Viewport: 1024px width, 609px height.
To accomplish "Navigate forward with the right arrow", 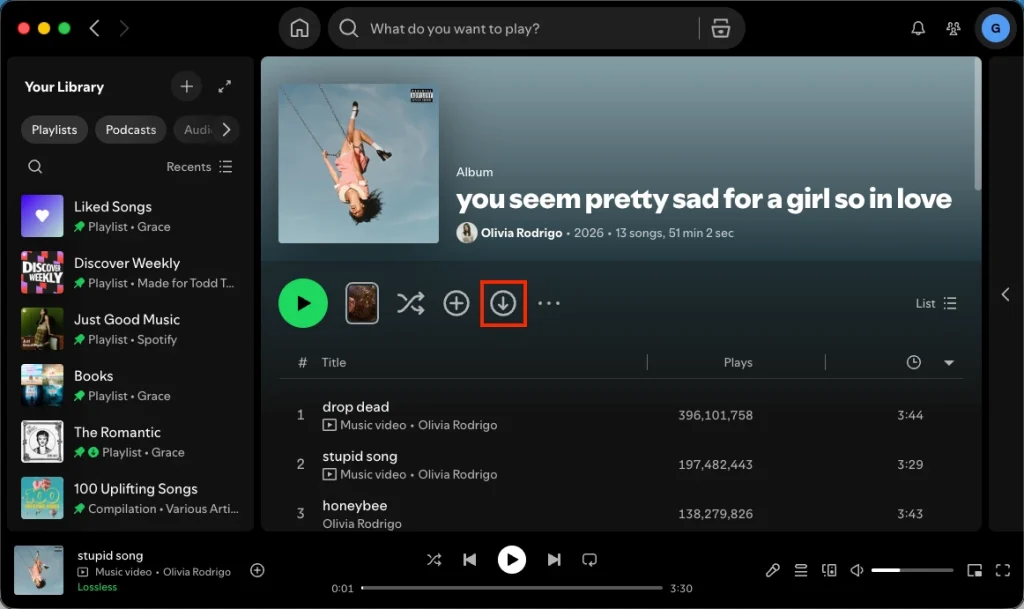I will tap(124, 28).
